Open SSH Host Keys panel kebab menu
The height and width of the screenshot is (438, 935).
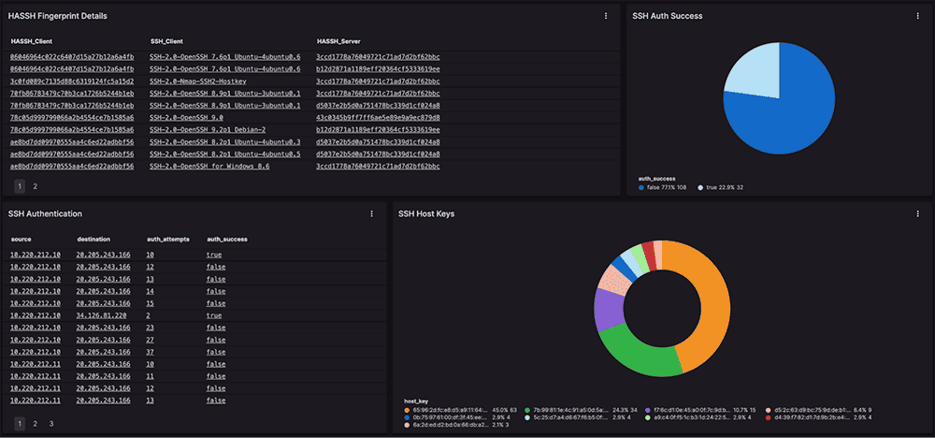click(x=916, y=213)
